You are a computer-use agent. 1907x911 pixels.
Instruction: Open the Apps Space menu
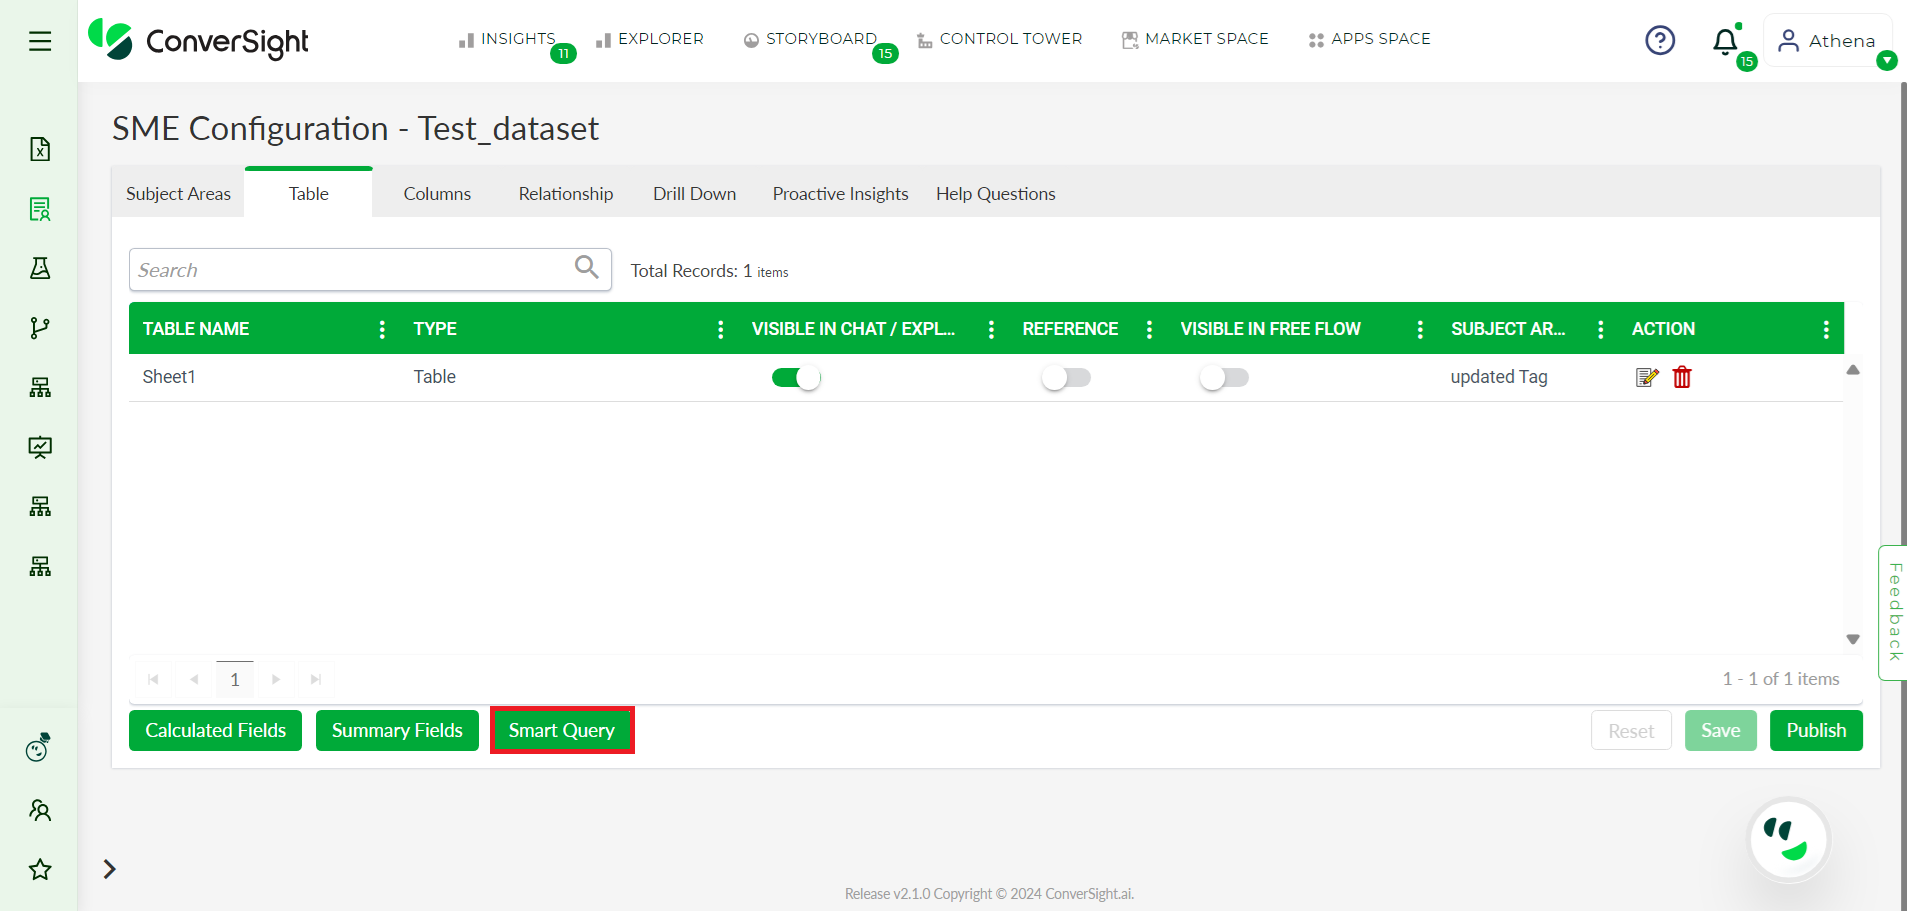(x=1369, y=39)
